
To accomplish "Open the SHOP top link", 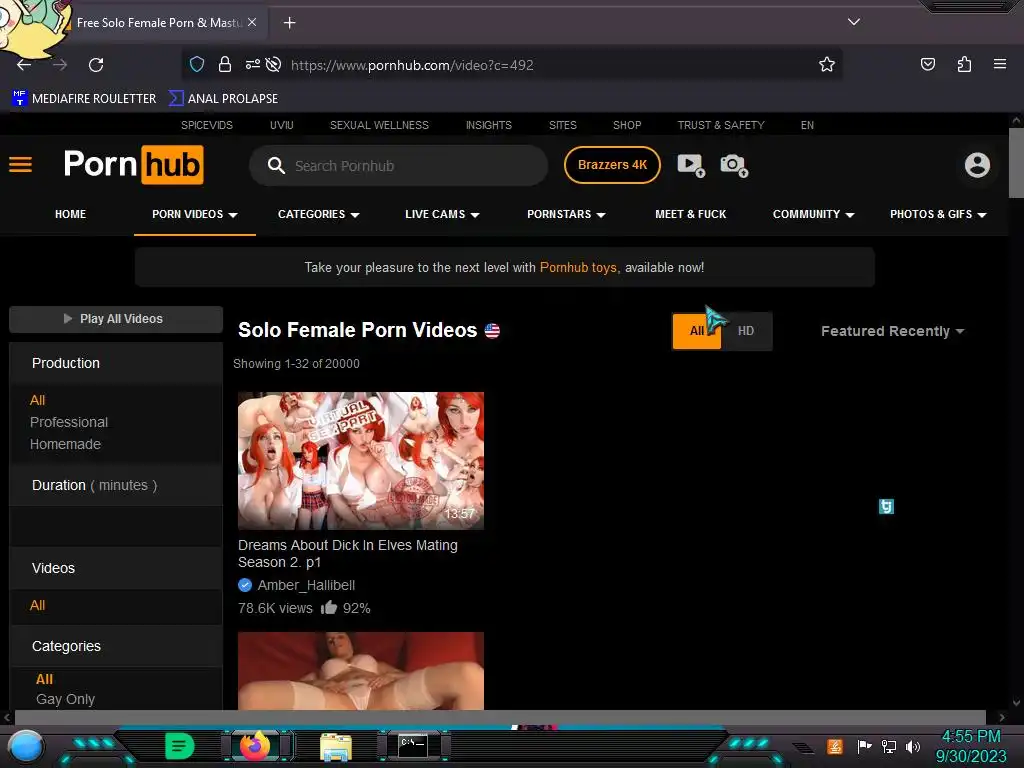I will pos(627,125).
